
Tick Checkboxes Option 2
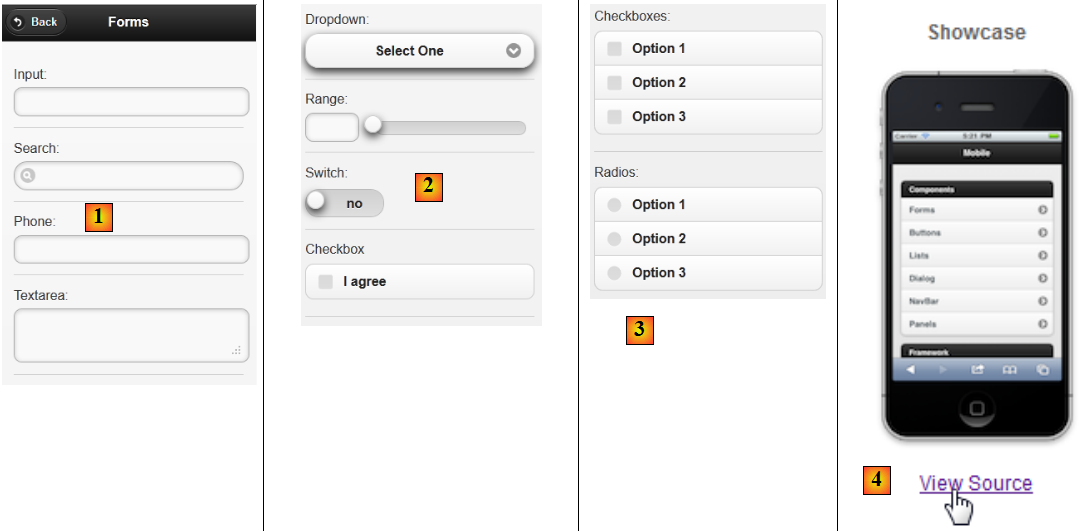614,83
